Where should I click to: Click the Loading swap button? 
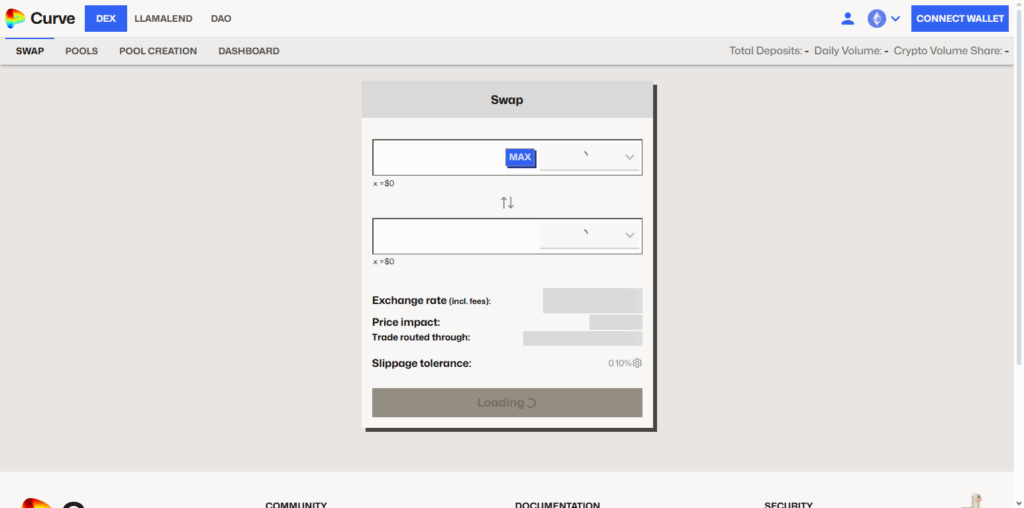click(x=507, y=402)
